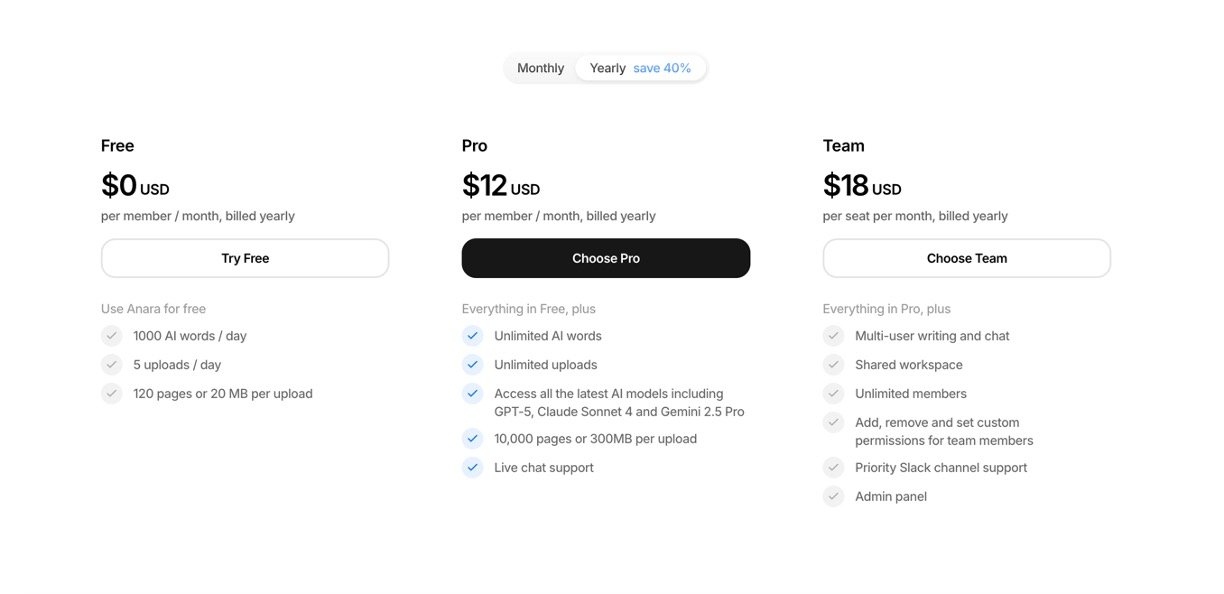Click the save 40% label
This screenshot has height=594, width=1224.
(662, 68)
